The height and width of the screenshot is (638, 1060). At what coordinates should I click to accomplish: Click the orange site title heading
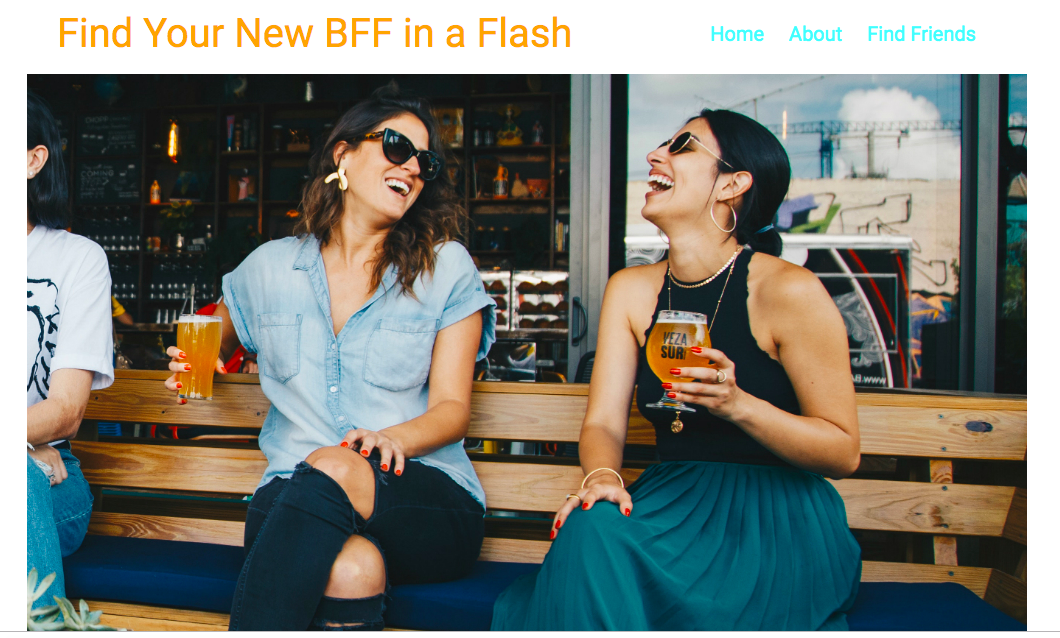[315, 33]
